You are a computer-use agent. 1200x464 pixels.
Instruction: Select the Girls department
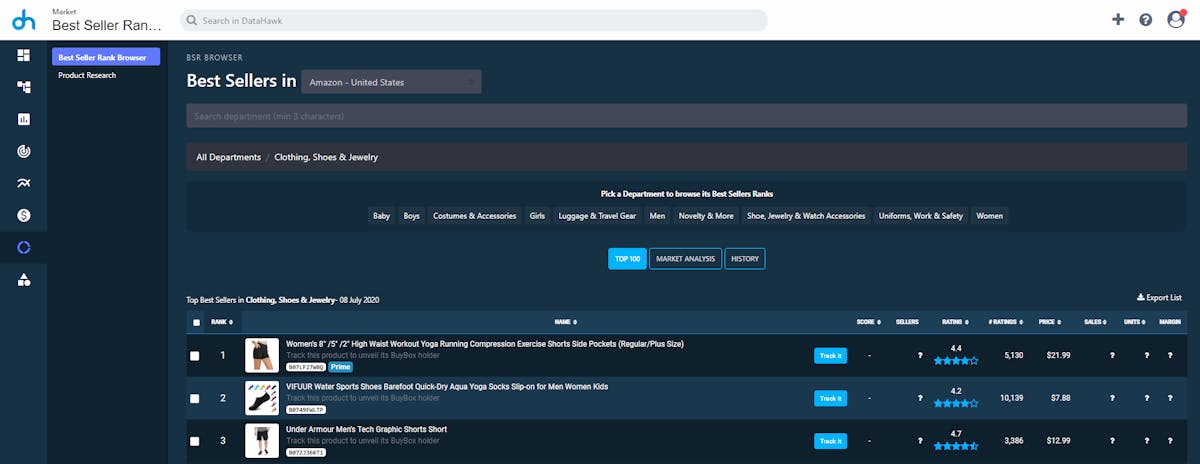pyautogui.click(x=538, y=215)
